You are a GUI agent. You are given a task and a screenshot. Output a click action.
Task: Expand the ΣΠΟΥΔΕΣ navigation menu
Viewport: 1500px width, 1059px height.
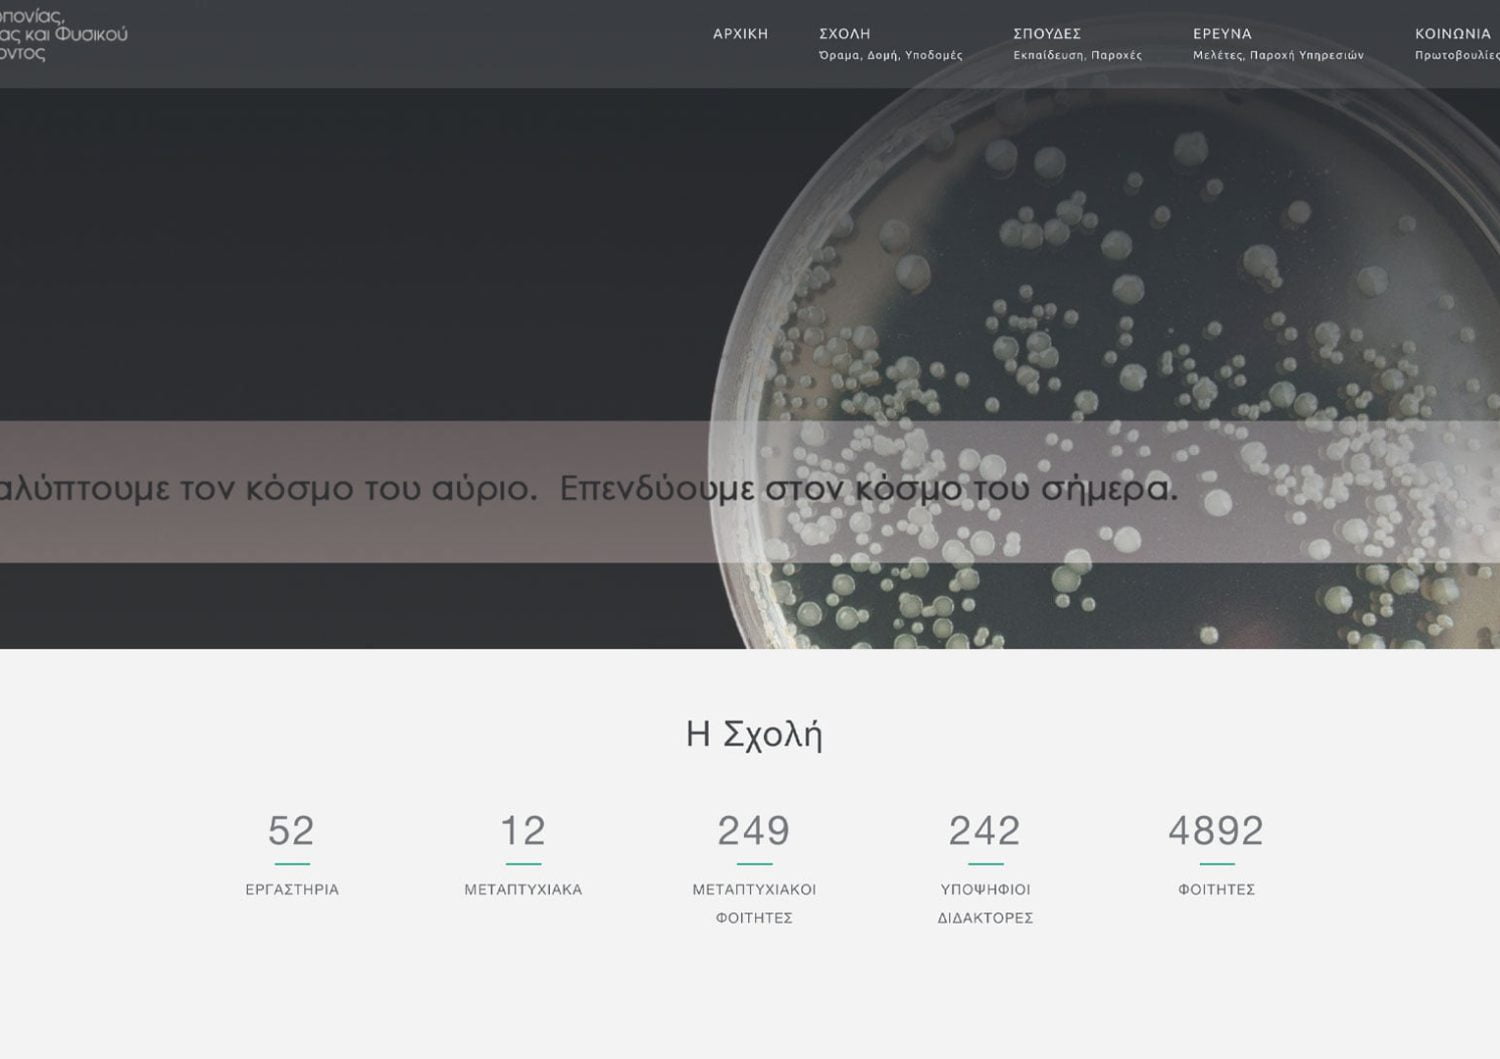coord(1046,34)
